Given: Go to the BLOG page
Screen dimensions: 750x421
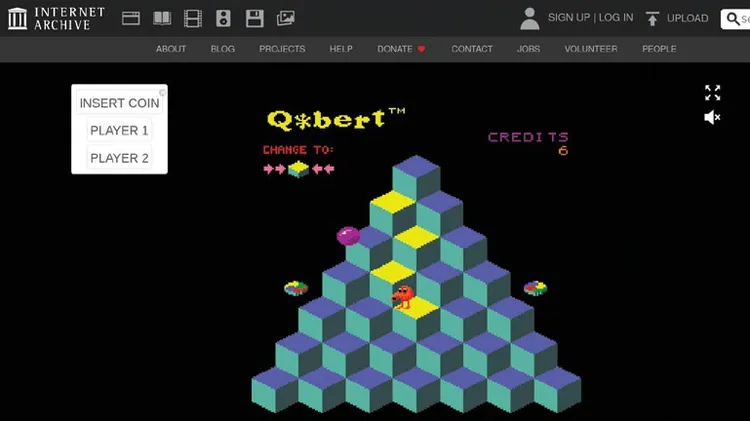Looking at the screenshot, I should point(222,49).
